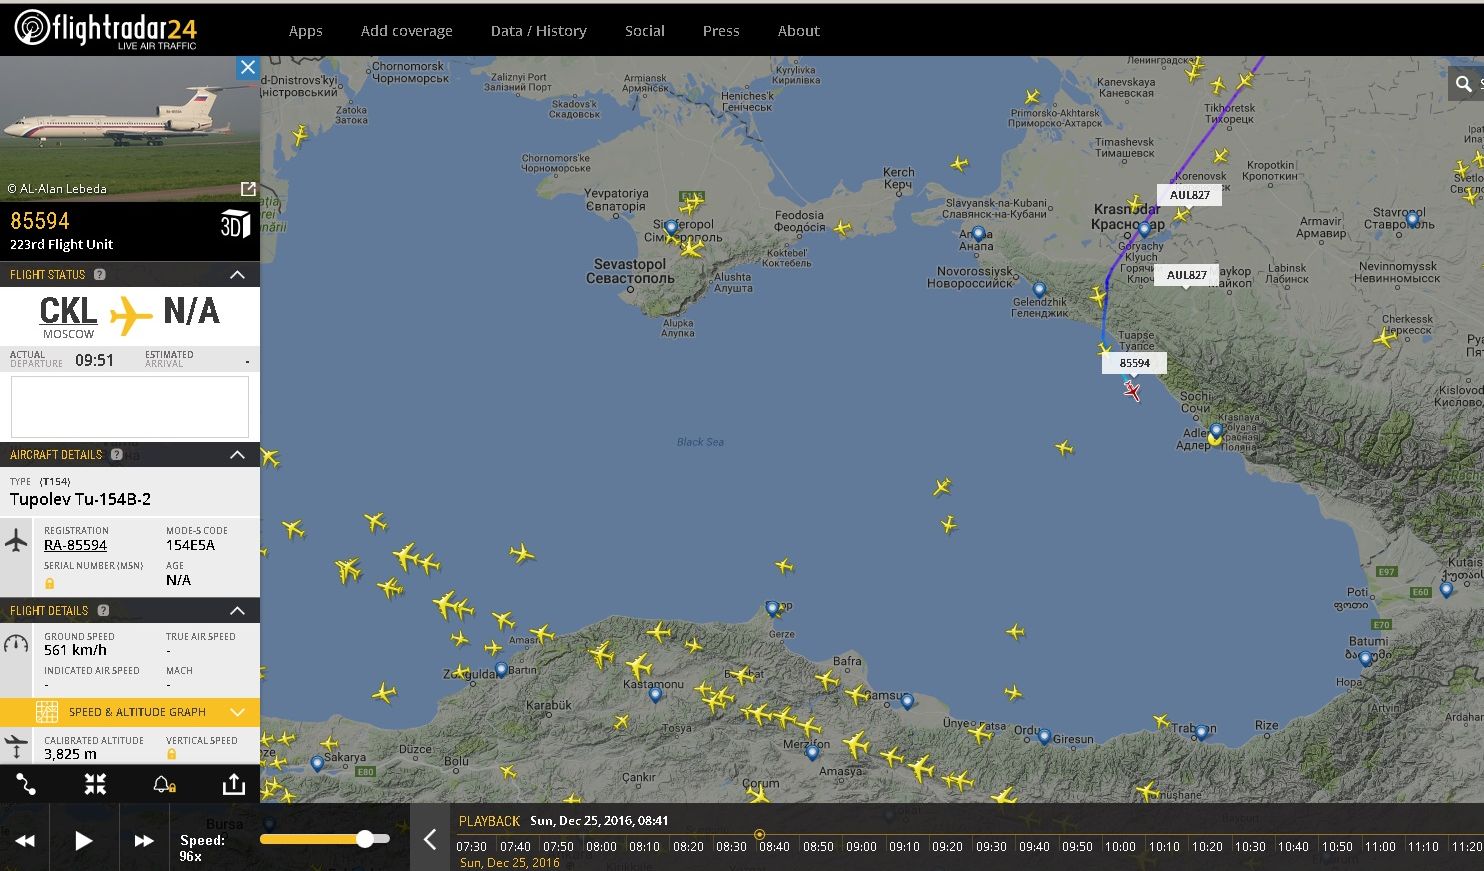Select the Merzifon airport pin
Viewport: 1484px width, 871px height.
(812, 752)
